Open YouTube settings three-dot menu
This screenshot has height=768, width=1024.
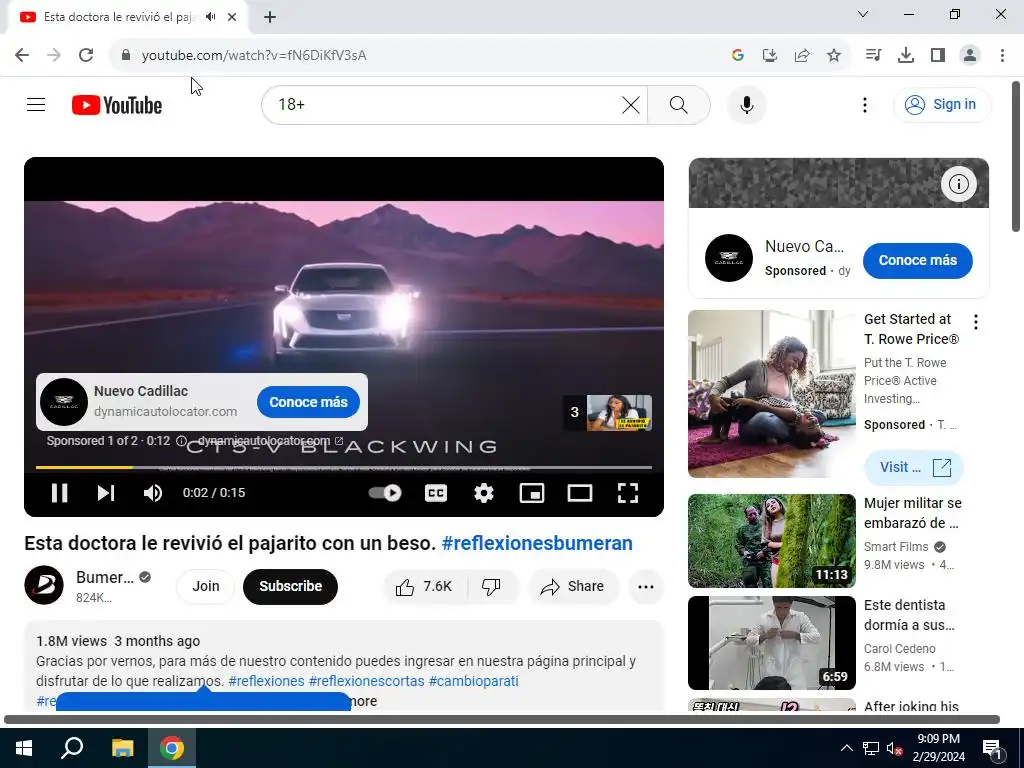point(865,104)
